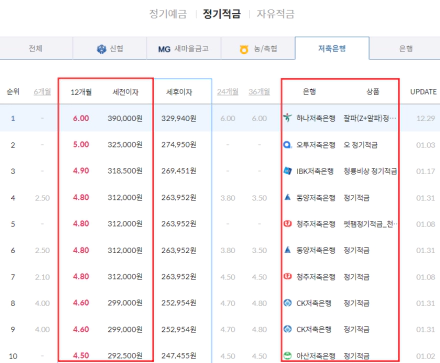Open the 신협 category tab label
440x363 pixels.
tap(117, 49)
